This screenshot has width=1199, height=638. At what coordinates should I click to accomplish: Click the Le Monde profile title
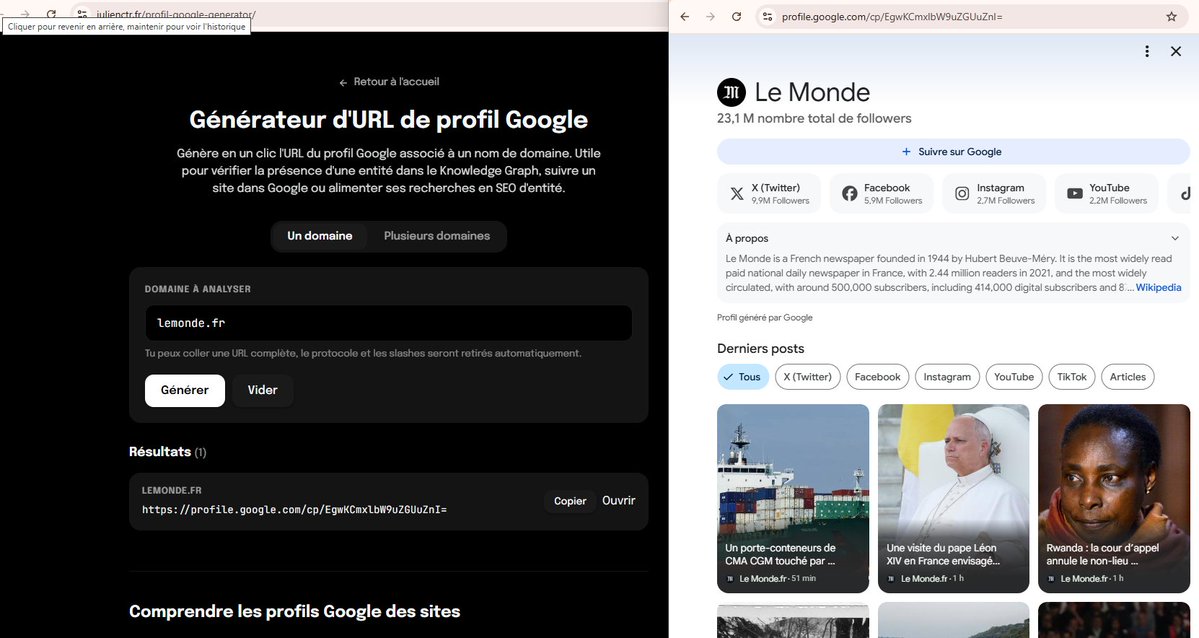tap(812, 93)
